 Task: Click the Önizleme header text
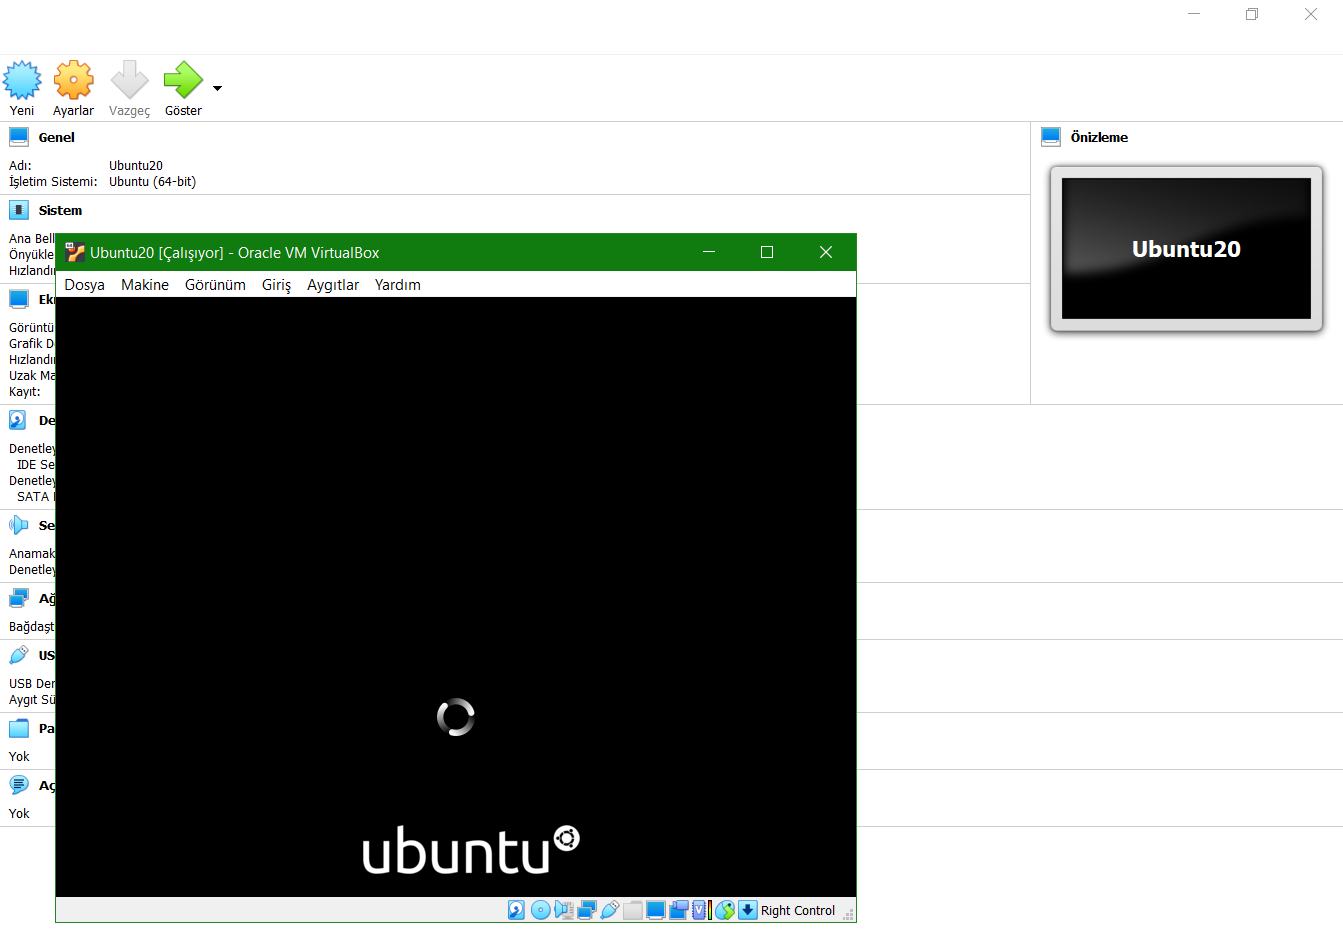[1099, 138]
